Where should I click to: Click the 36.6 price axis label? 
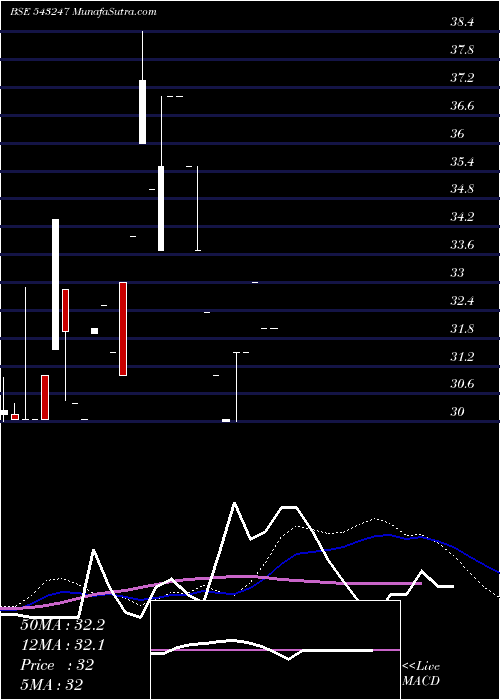point(462,106)
